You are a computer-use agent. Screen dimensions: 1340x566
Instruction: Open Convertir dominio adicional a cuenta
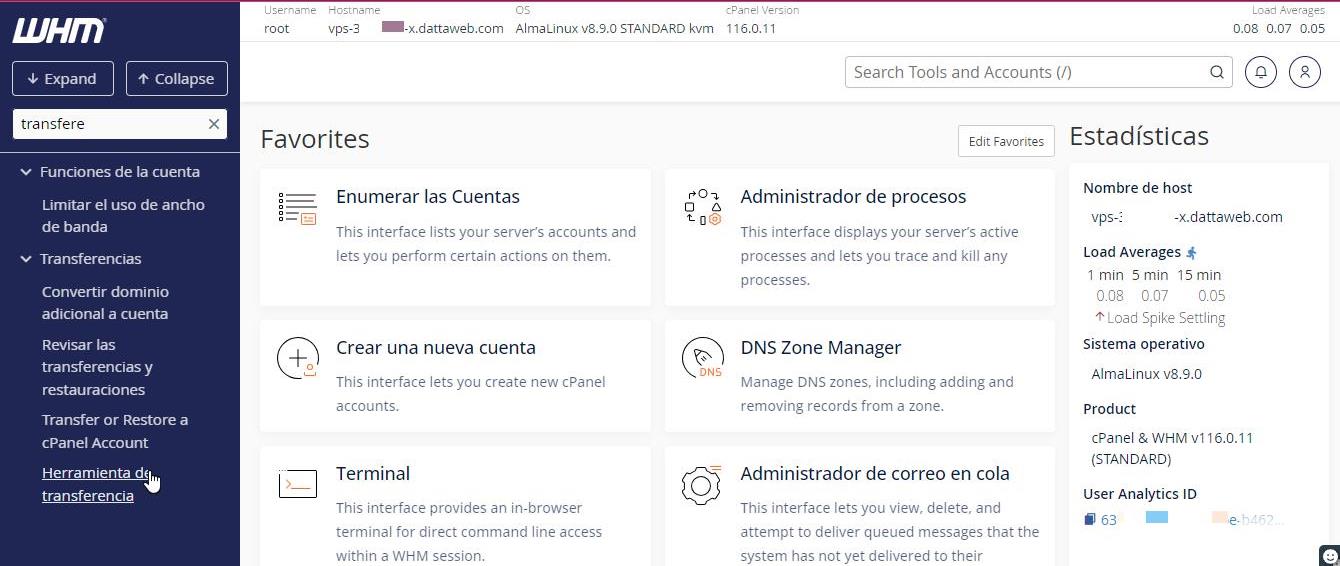(x=105, y=302)
